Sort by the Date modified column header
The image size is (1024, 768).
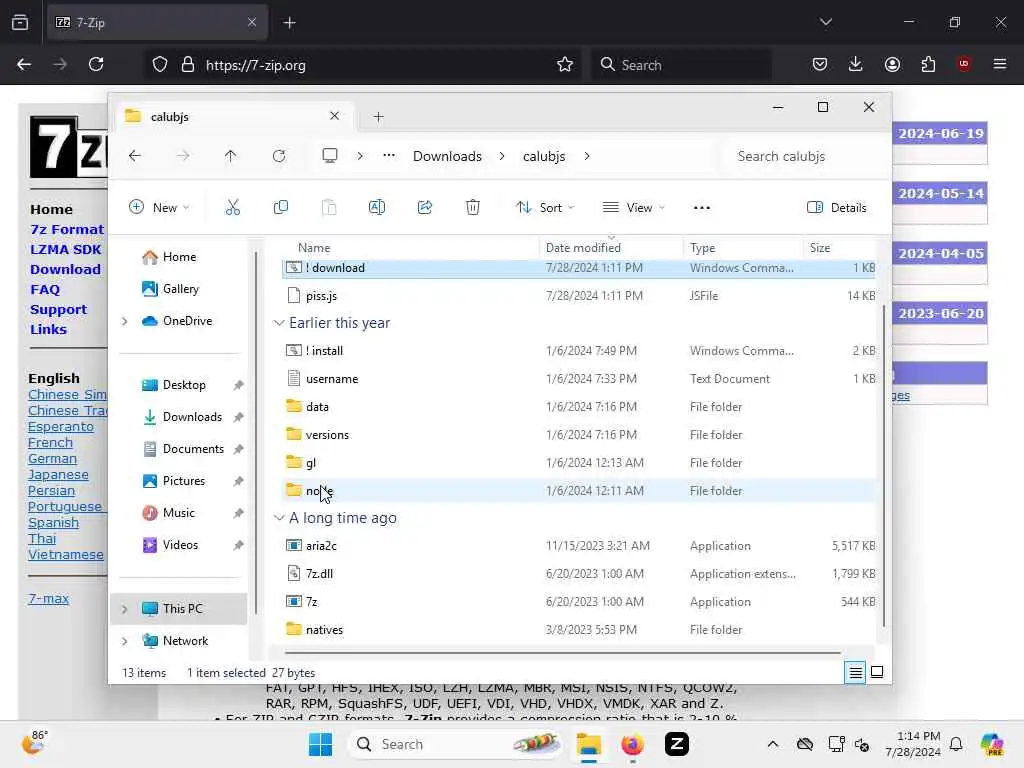(583, 248)
